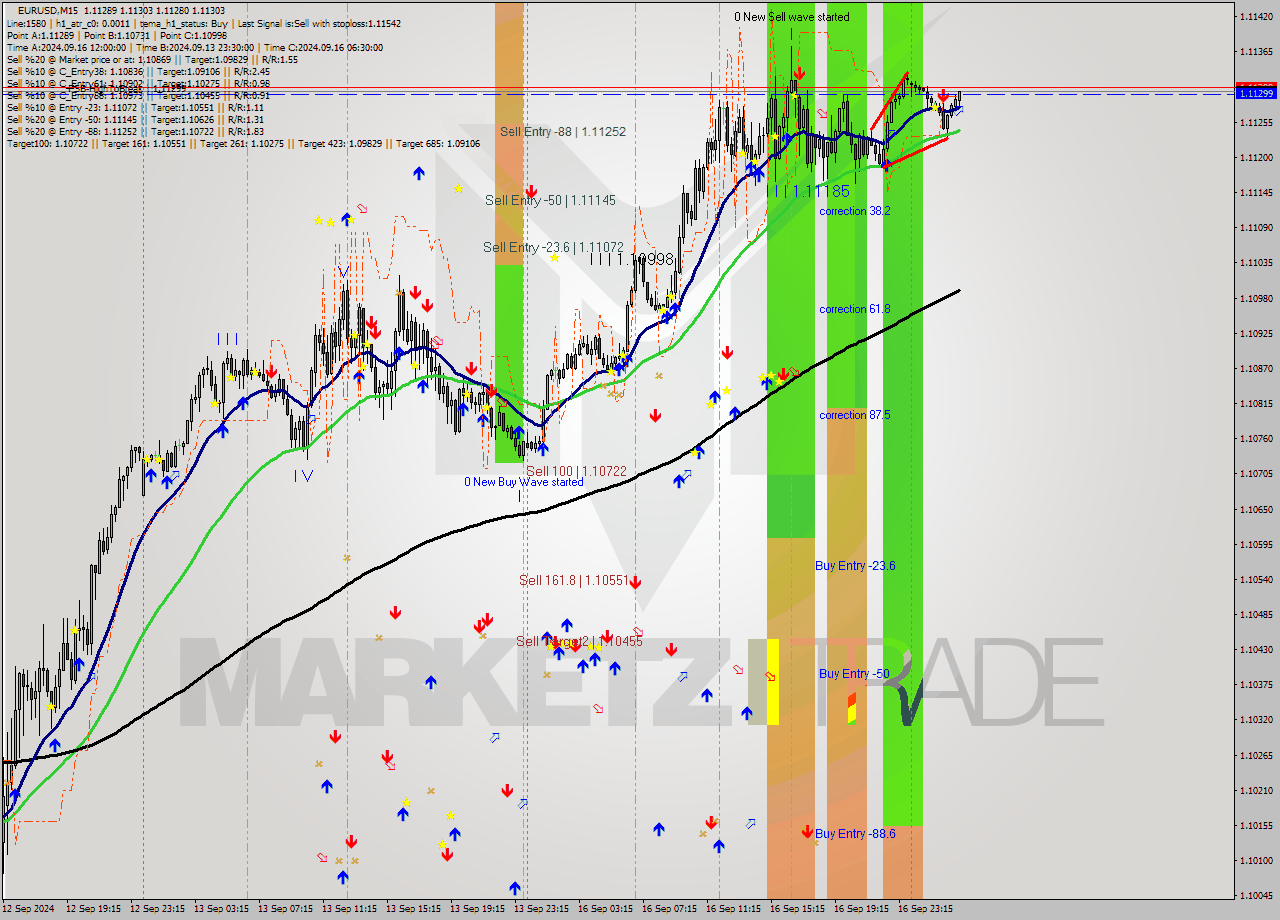Click the 'Buy Entry -50' label

click(x=854, y=674)
